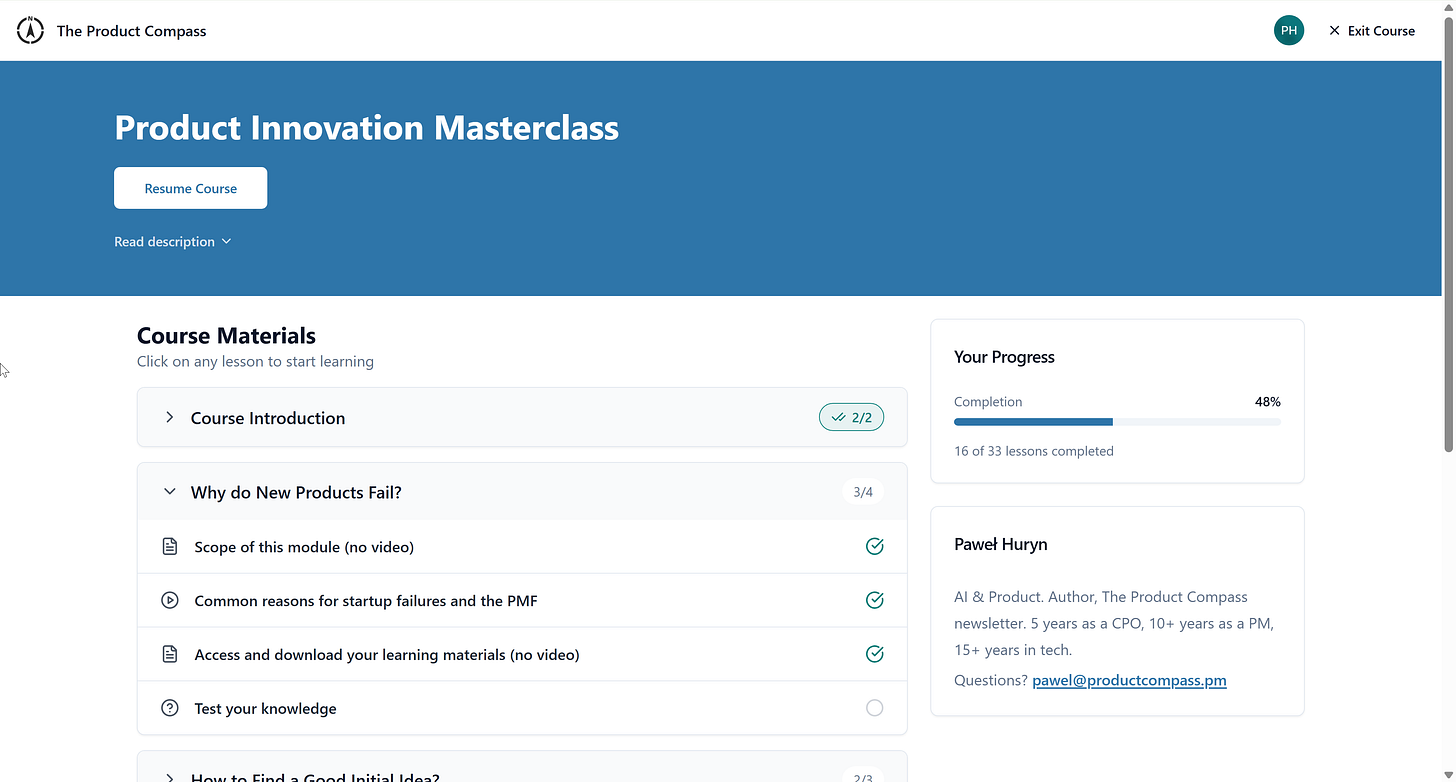
Task: Toggle completion check for Common reasons for startup failures
Action: point(874,601)
